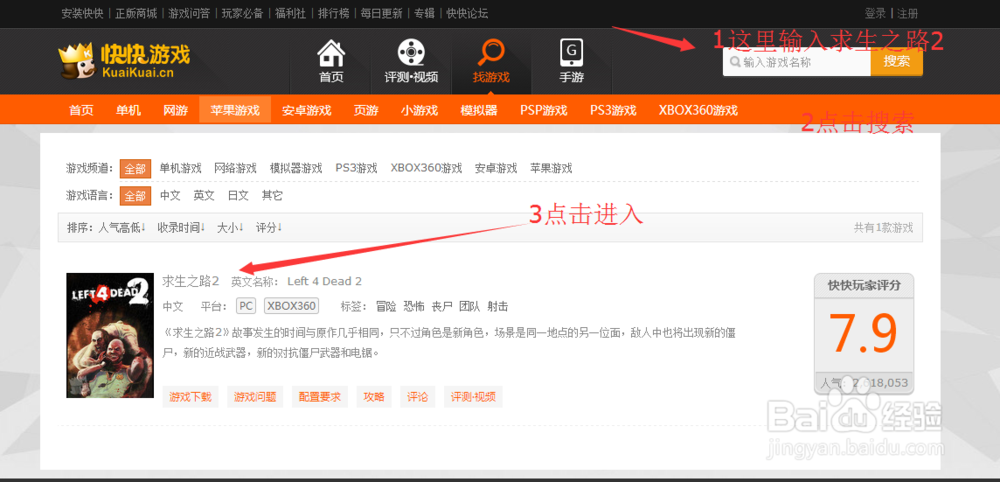
Task: Open the 求生之路2 game title
Action: 191,281
